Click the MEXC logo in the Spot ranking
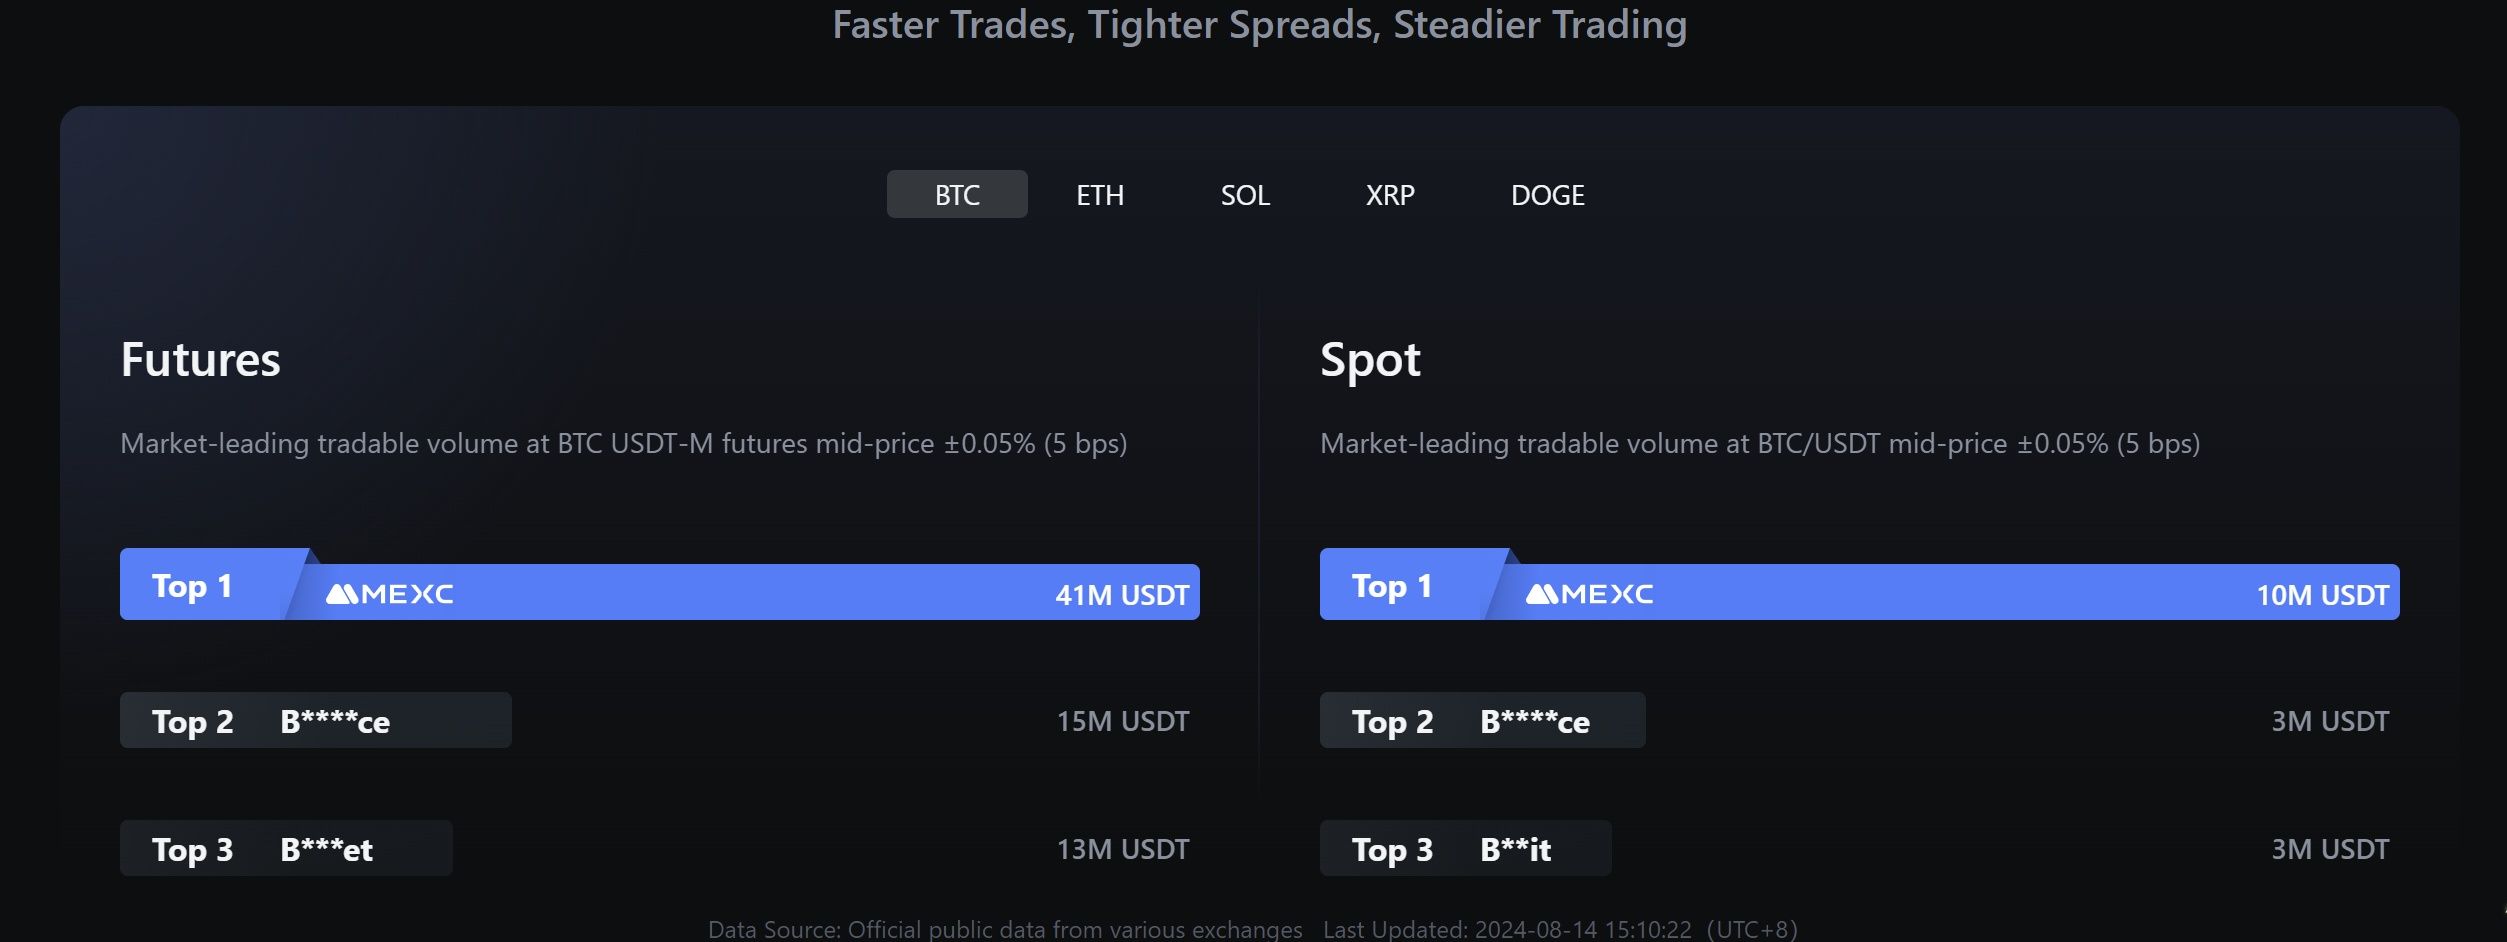The width and height of the screenshot is (2507, 942). 1589,594
